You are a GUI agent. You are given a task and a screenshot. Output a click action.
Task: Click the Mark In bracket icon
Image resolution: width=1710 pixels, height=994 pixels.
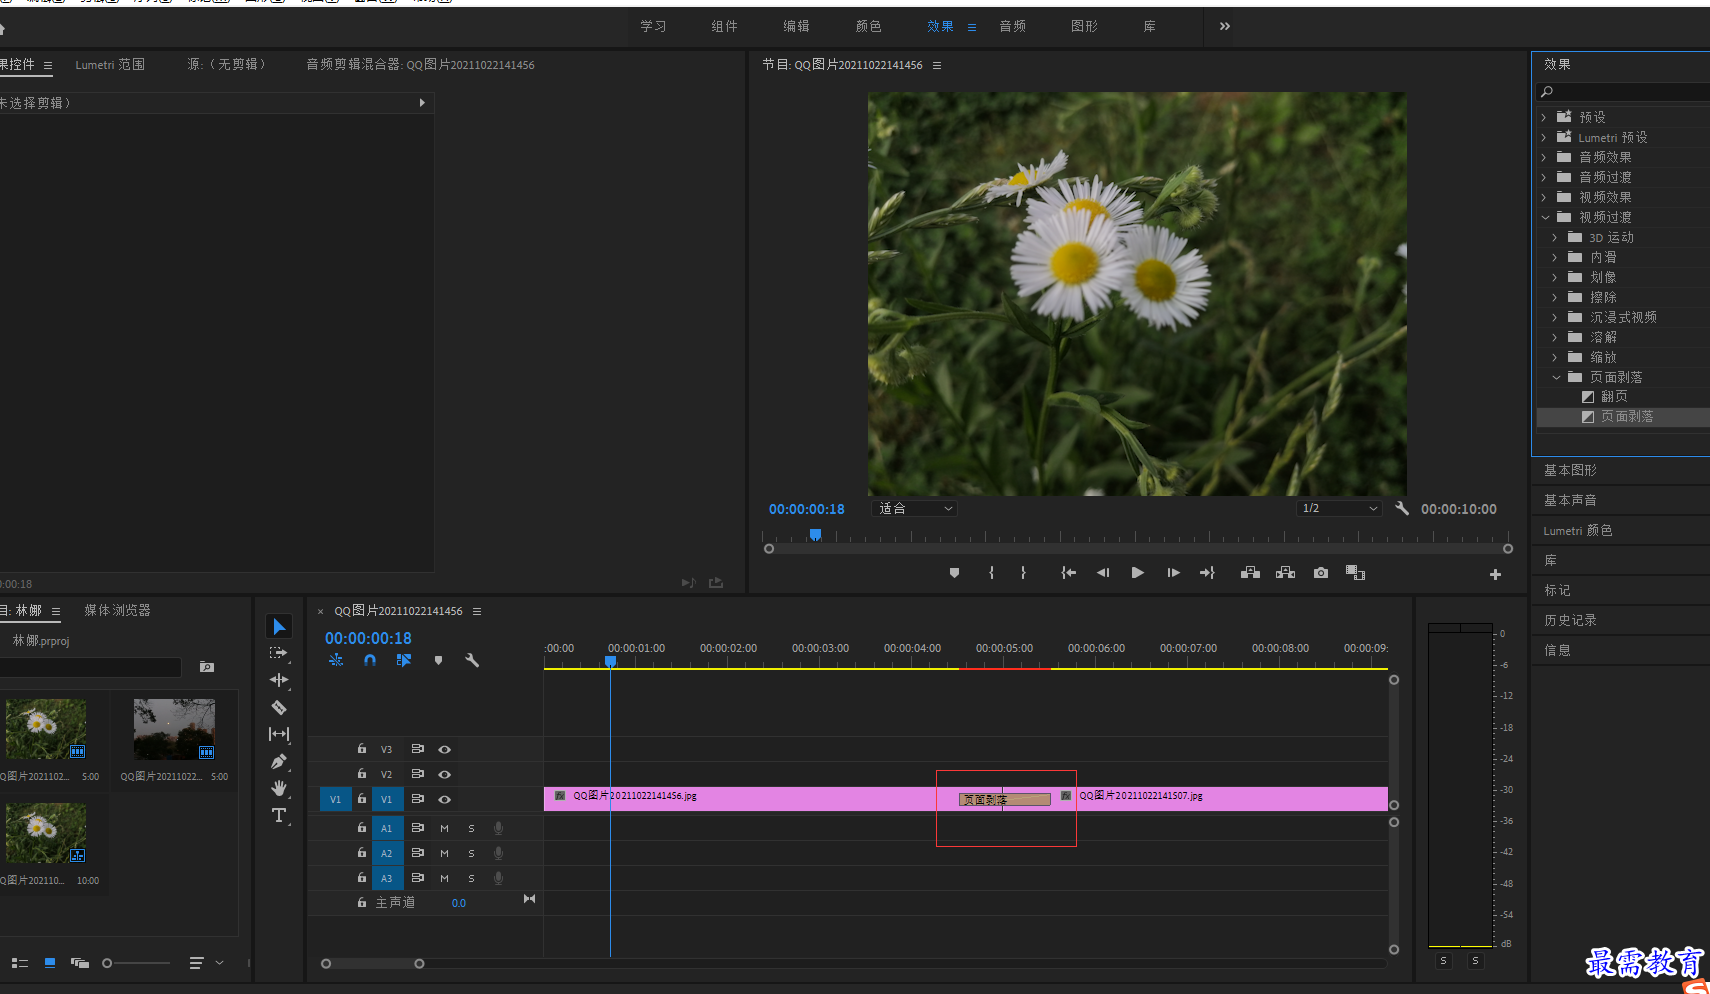click(991, 573)
